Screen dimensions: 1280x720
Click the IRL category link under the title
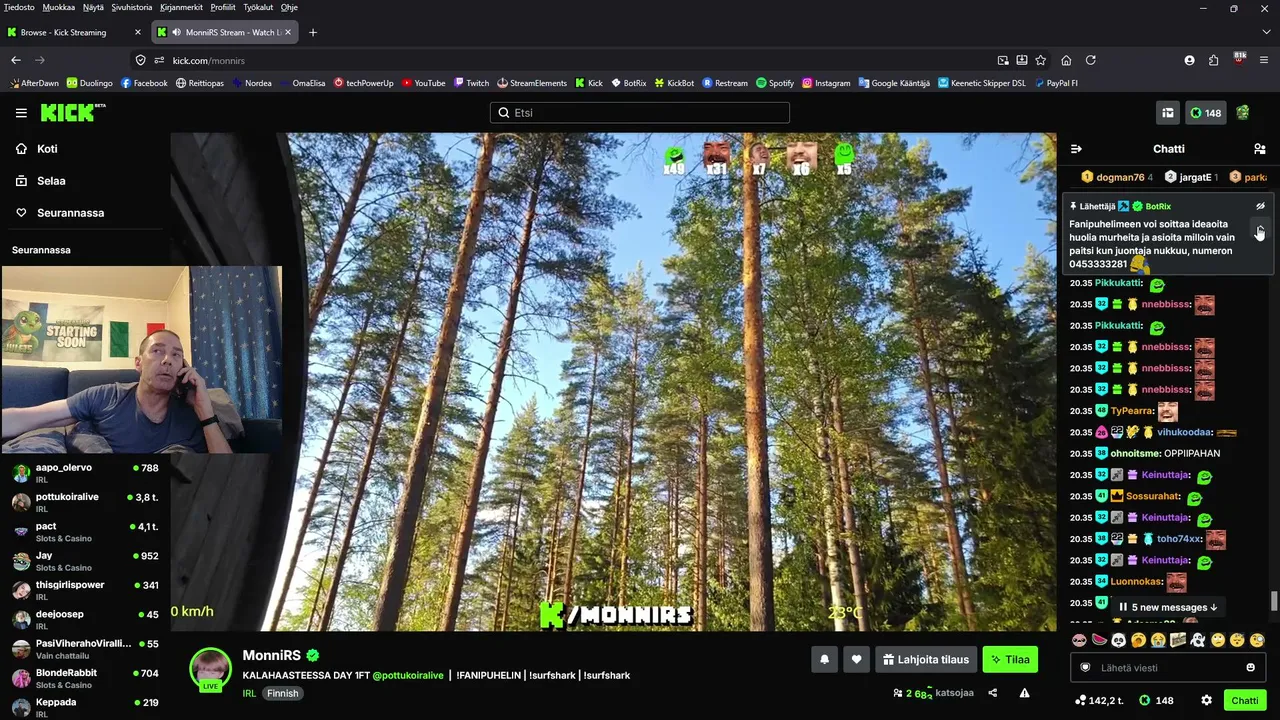249,693
